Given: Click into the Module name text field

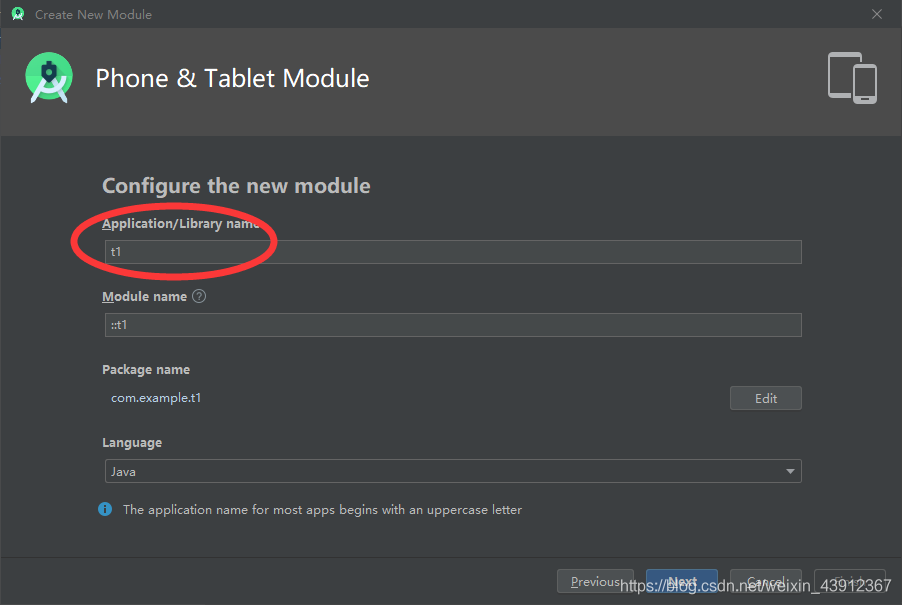Looking at the screenshot, I should click(452, 325).
